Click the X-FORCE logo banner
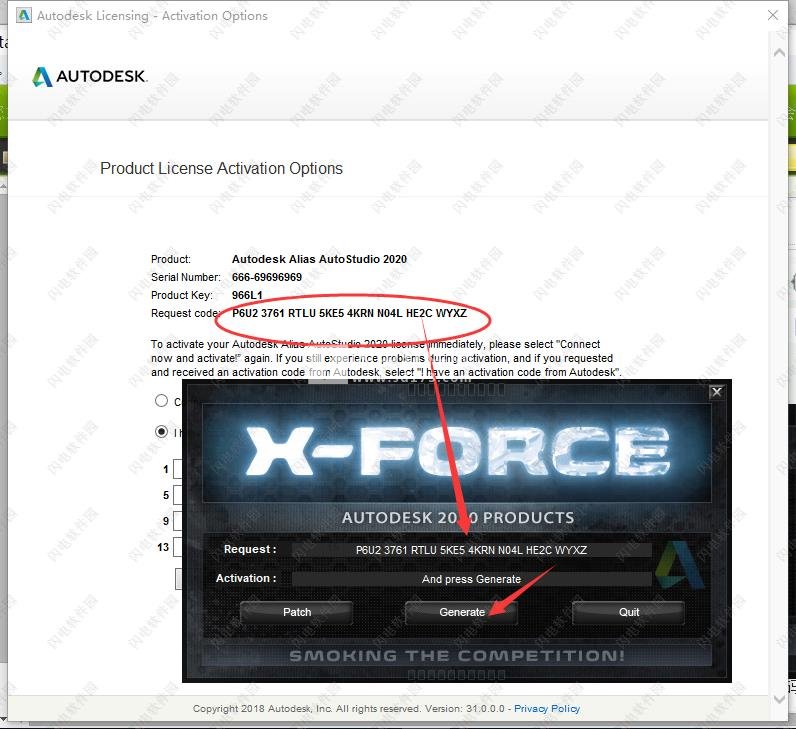 click(x=457, y=452)
